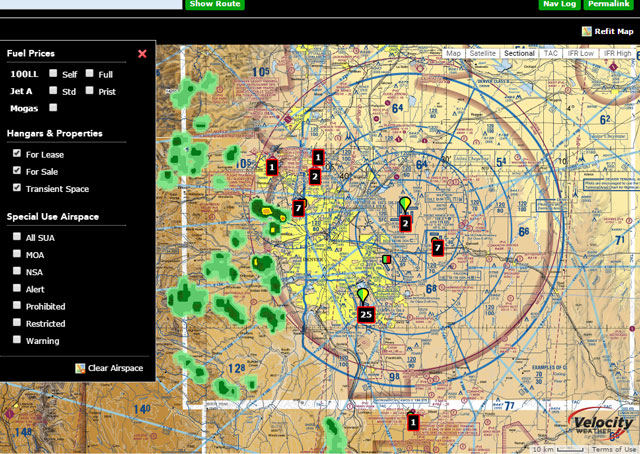Click marker 1 right of 105 elevation label

[x=272, y=167]
